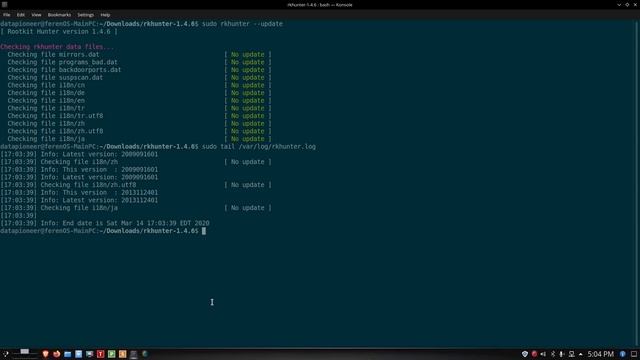Open the File menu
The height and width of the screenshot is (360, 640).
pos(7,15)
